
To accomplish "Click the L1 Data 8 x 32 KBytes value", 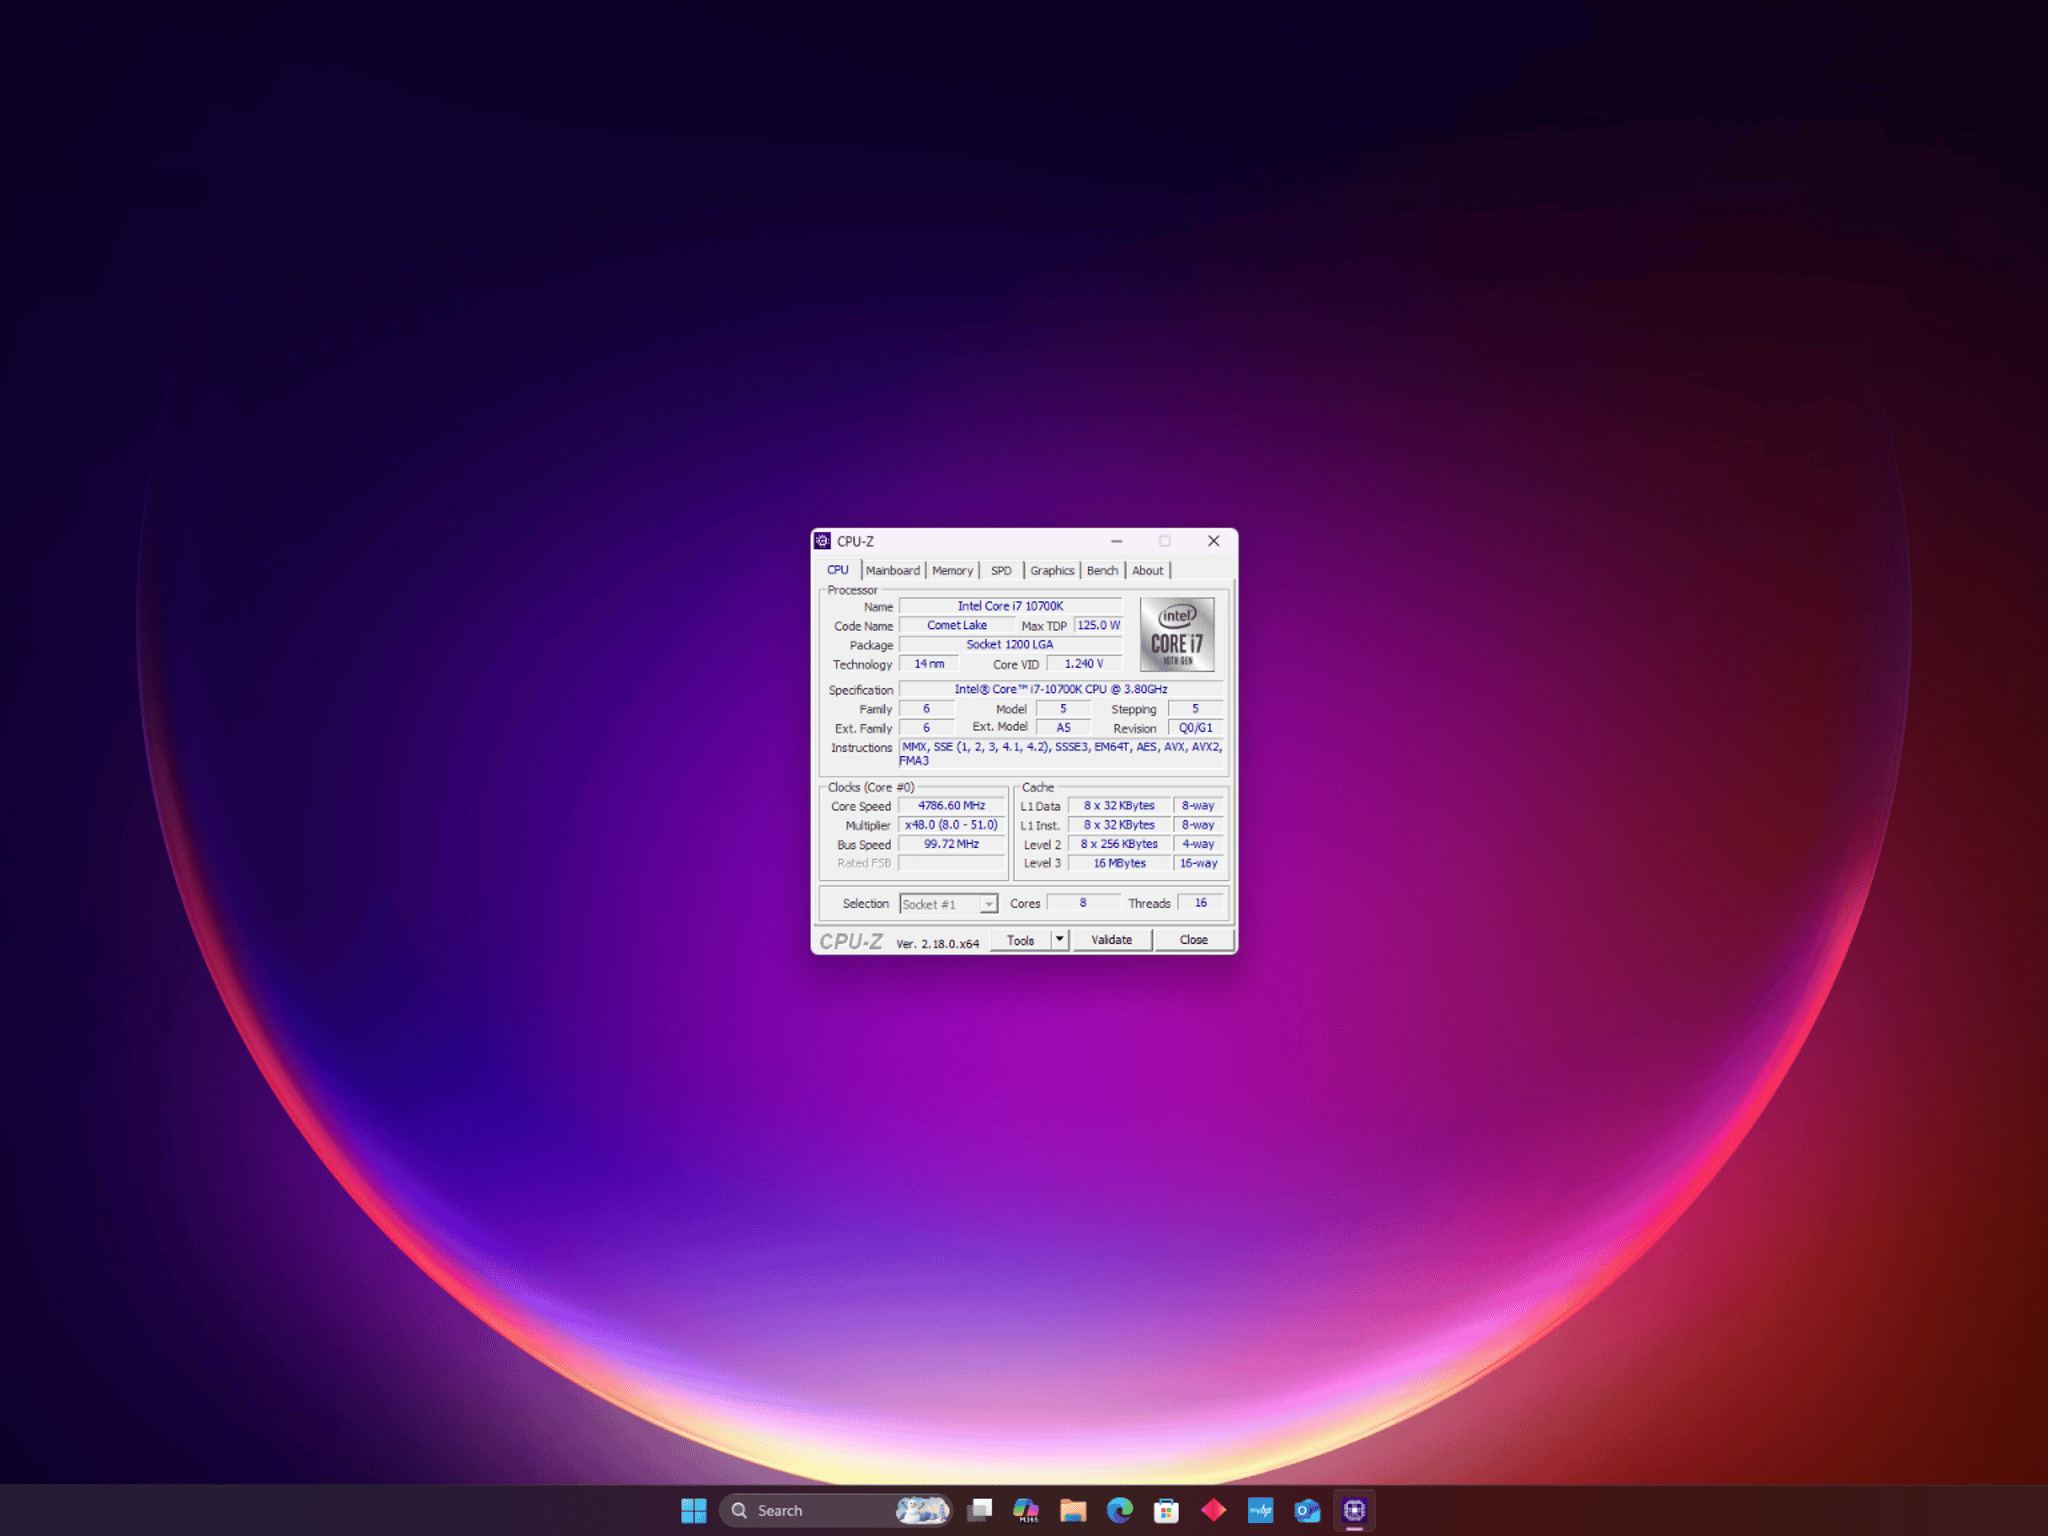I will 1119,806.
